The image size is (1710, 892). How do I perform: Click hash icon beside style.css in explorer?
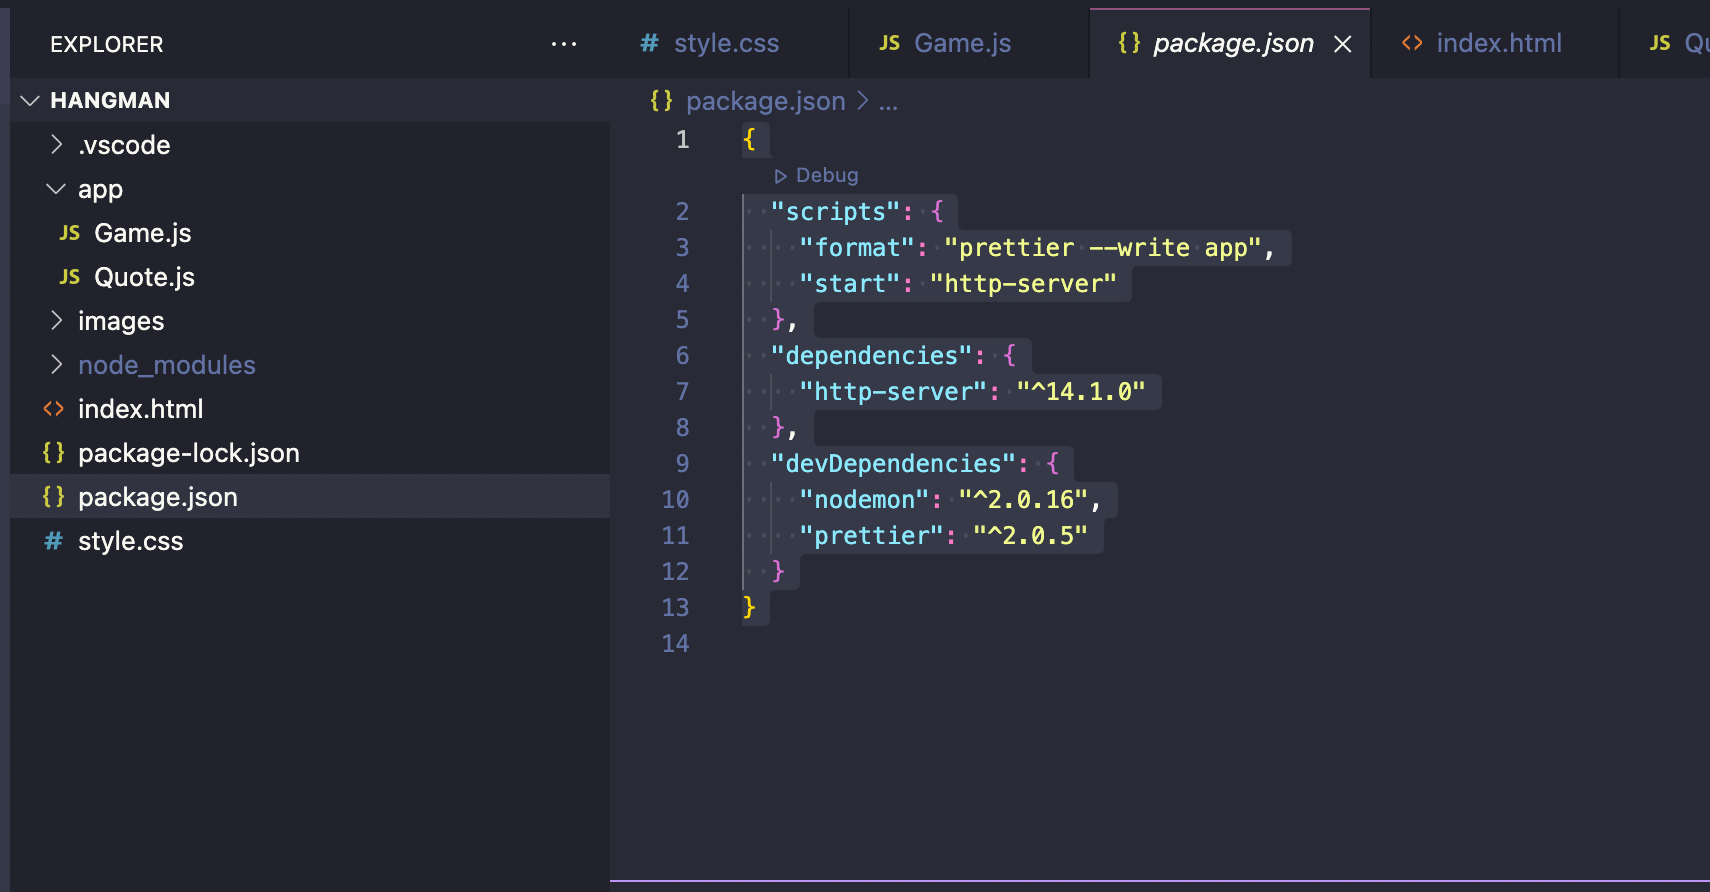[x=53, y=541]
